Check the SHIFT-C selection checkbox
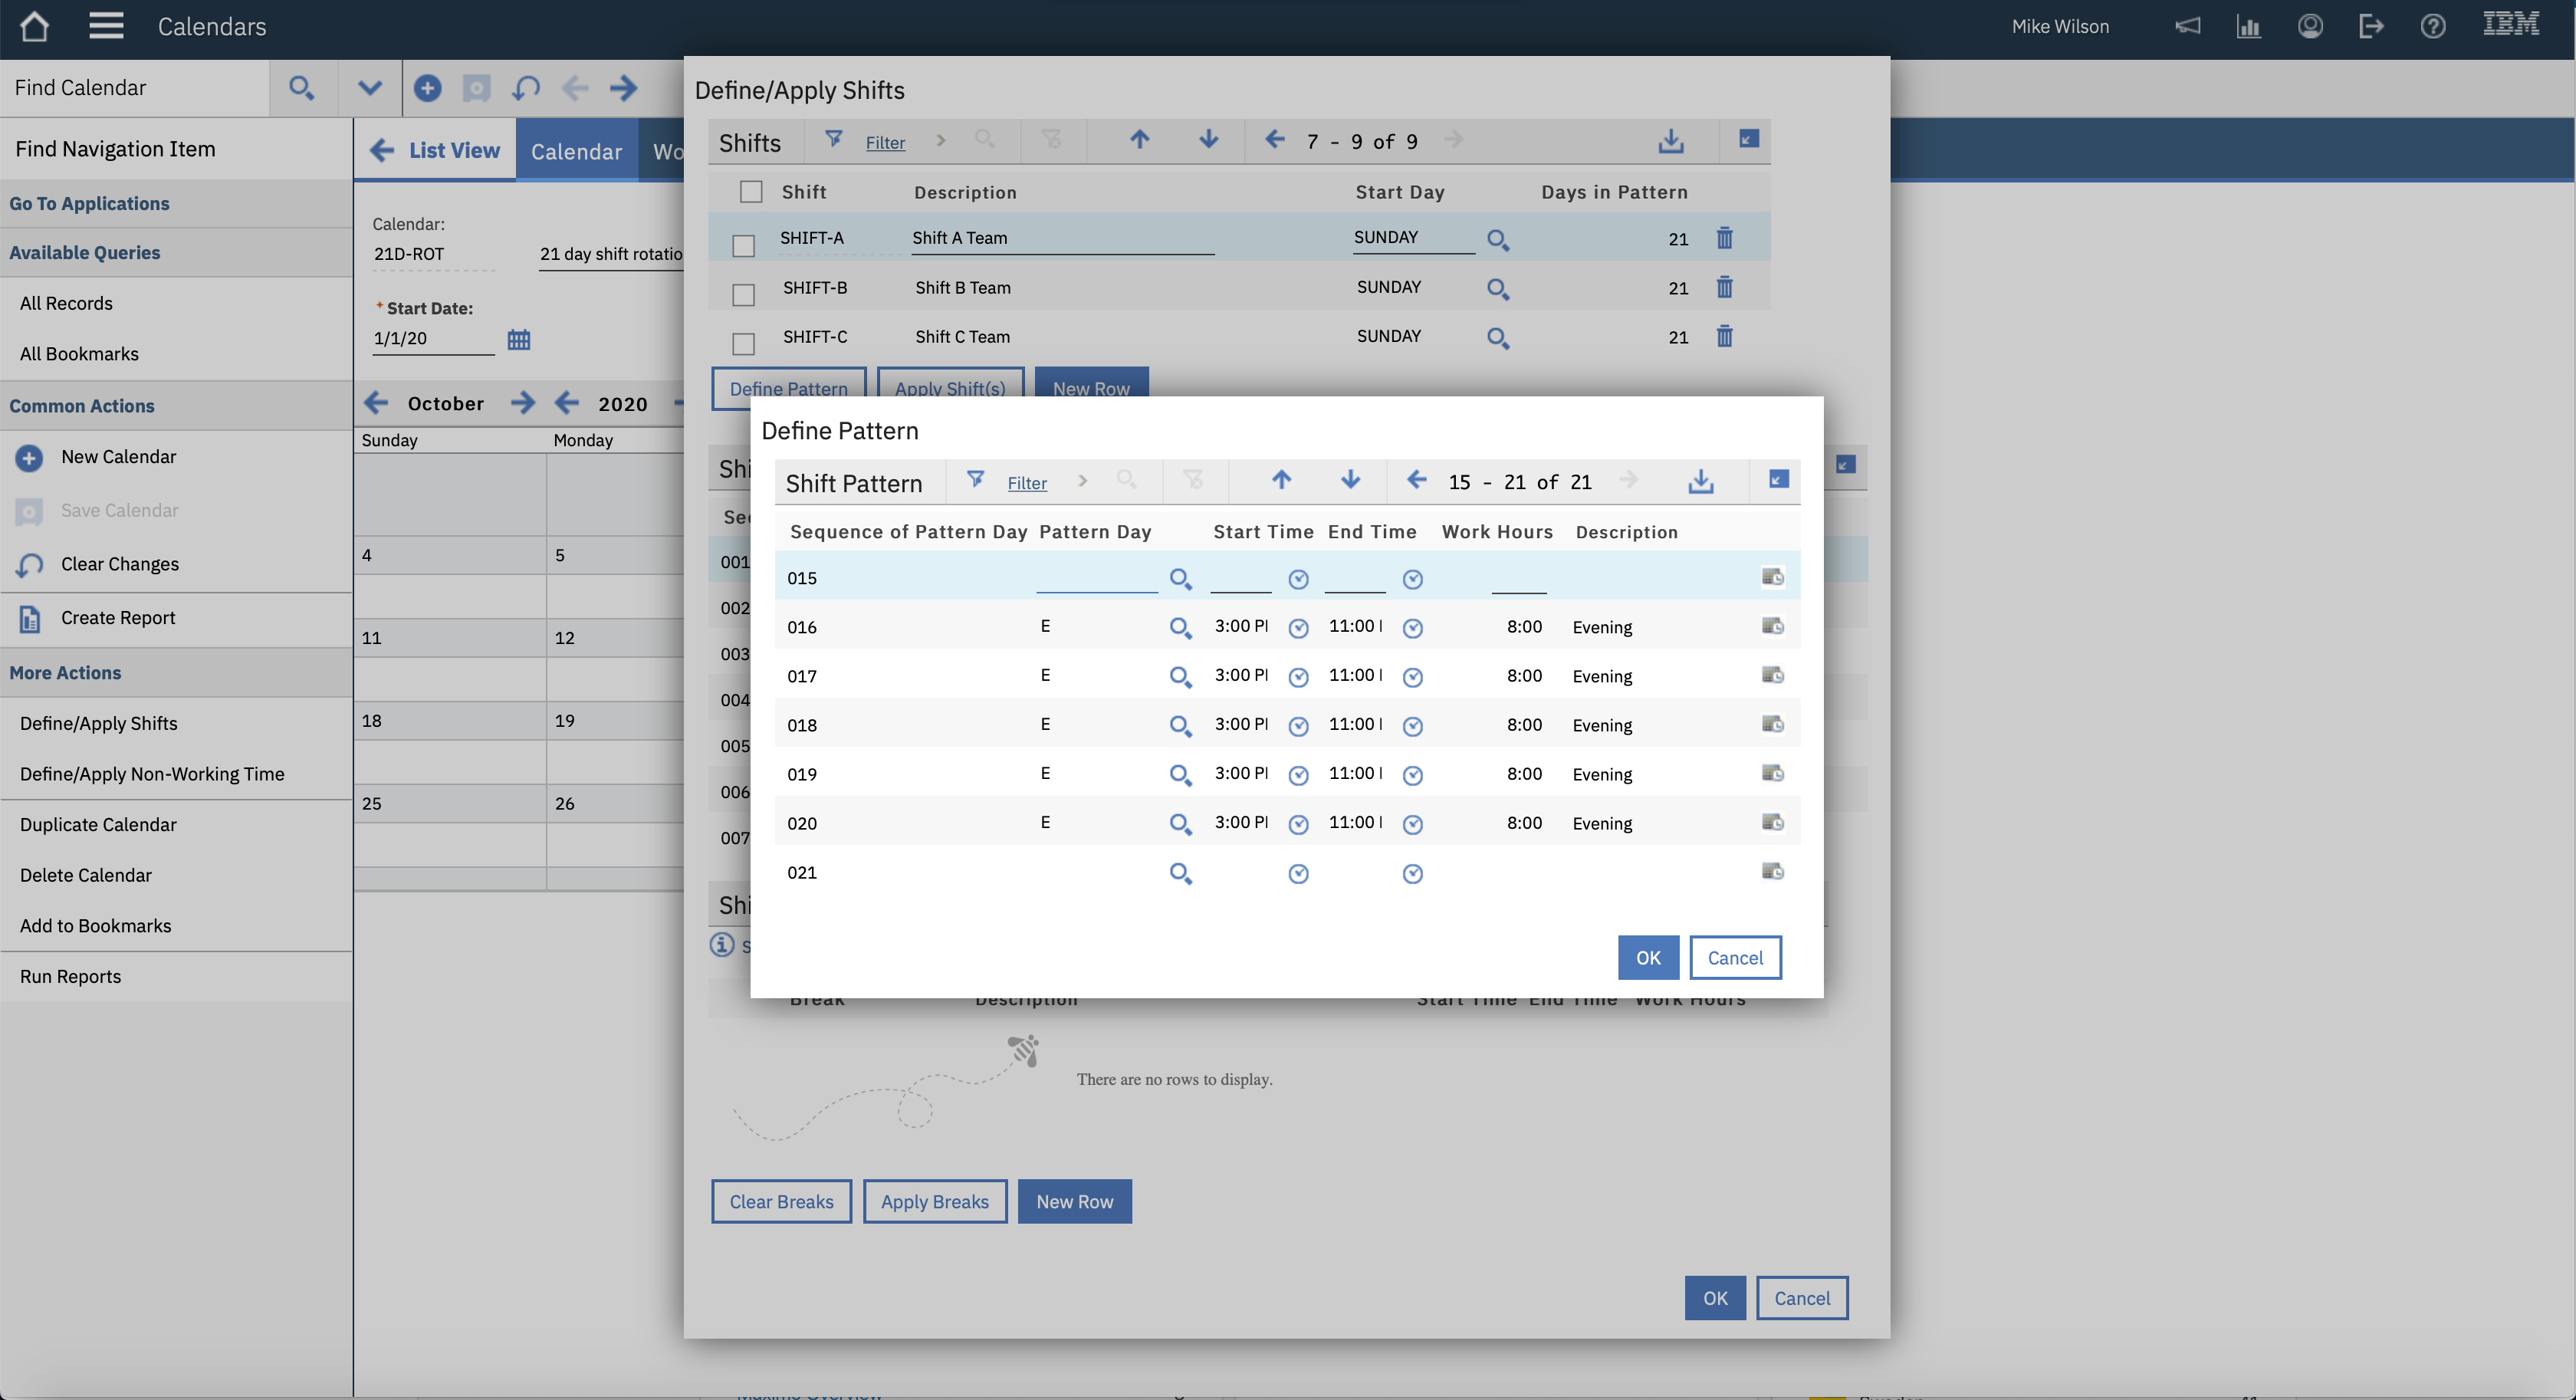Screen dimensions: 2576x1400 pyautogui.click(x=743, y=343)
